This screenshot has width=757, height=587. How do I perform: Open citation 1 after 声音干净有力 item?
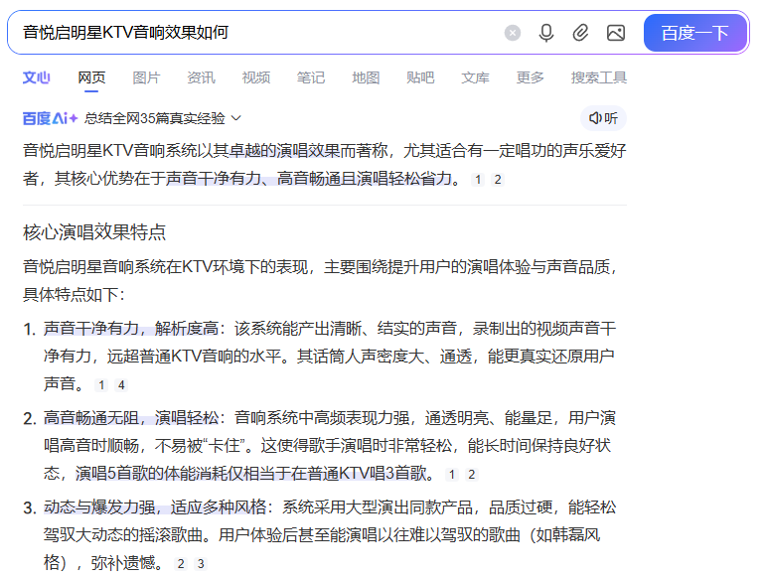pyautogui.click(x=101, y=385)
